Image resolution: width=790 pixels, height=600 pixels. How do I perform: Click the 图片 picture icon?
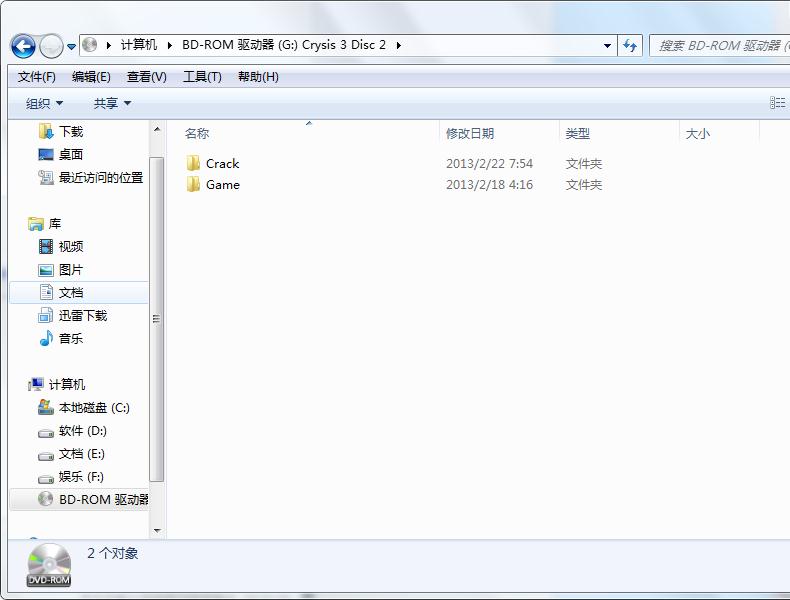pos(46,270)
